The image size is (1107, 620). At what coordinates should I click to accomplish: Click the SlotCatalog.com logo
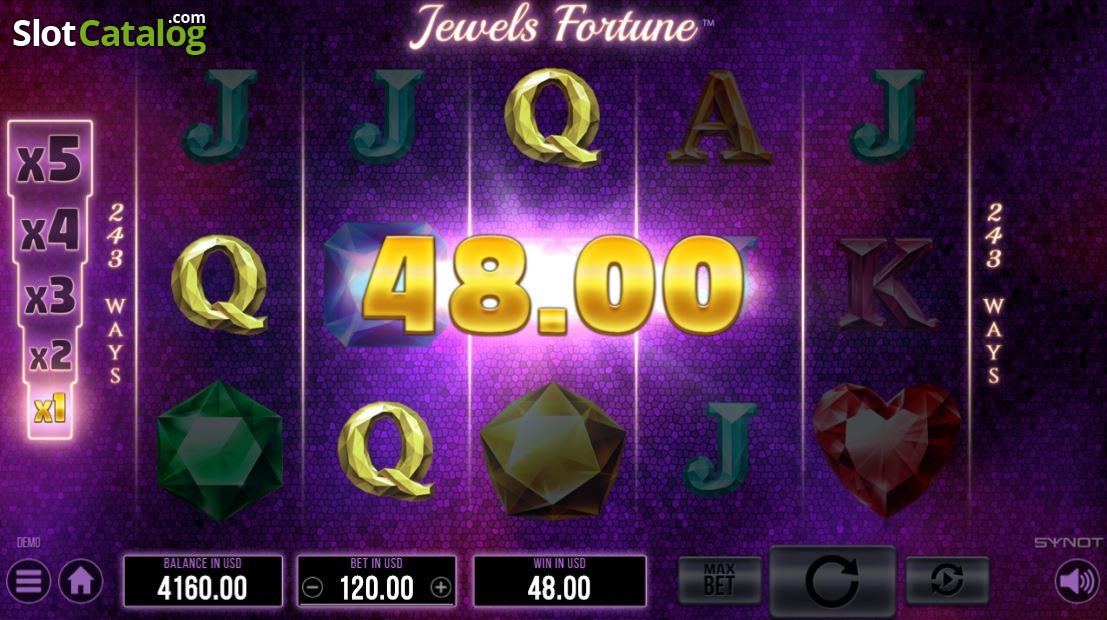tap(109, 32)
